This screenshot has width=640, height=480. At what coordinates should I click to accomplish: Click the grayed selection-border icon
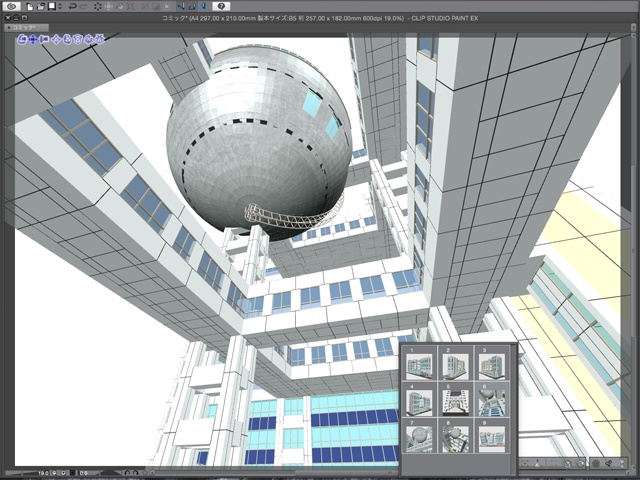pyautogui.click(x=145, y=7)
